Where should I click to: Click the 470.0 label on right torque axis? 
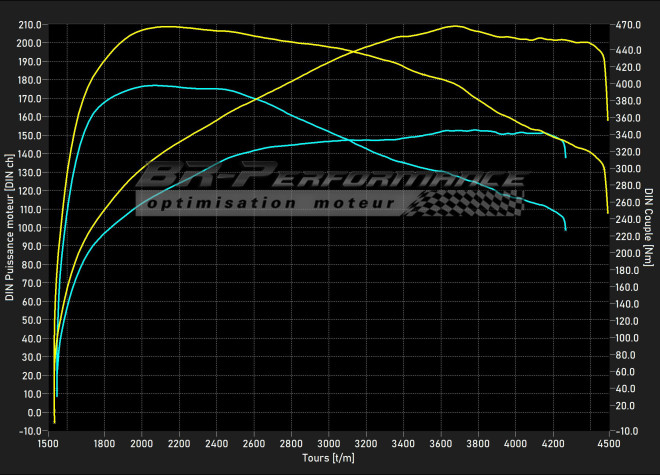pos(628,24)
